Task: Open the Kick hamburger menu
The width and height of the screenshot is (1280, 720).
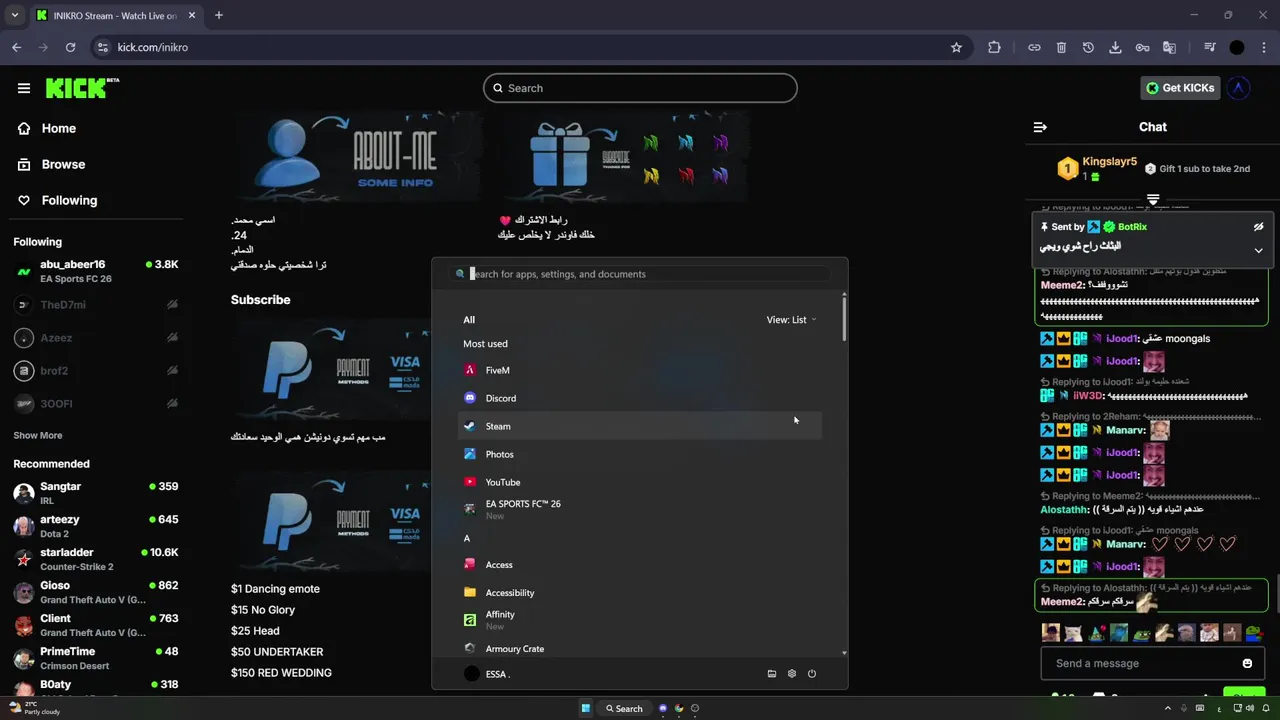Action: click(x=24, y=88)
